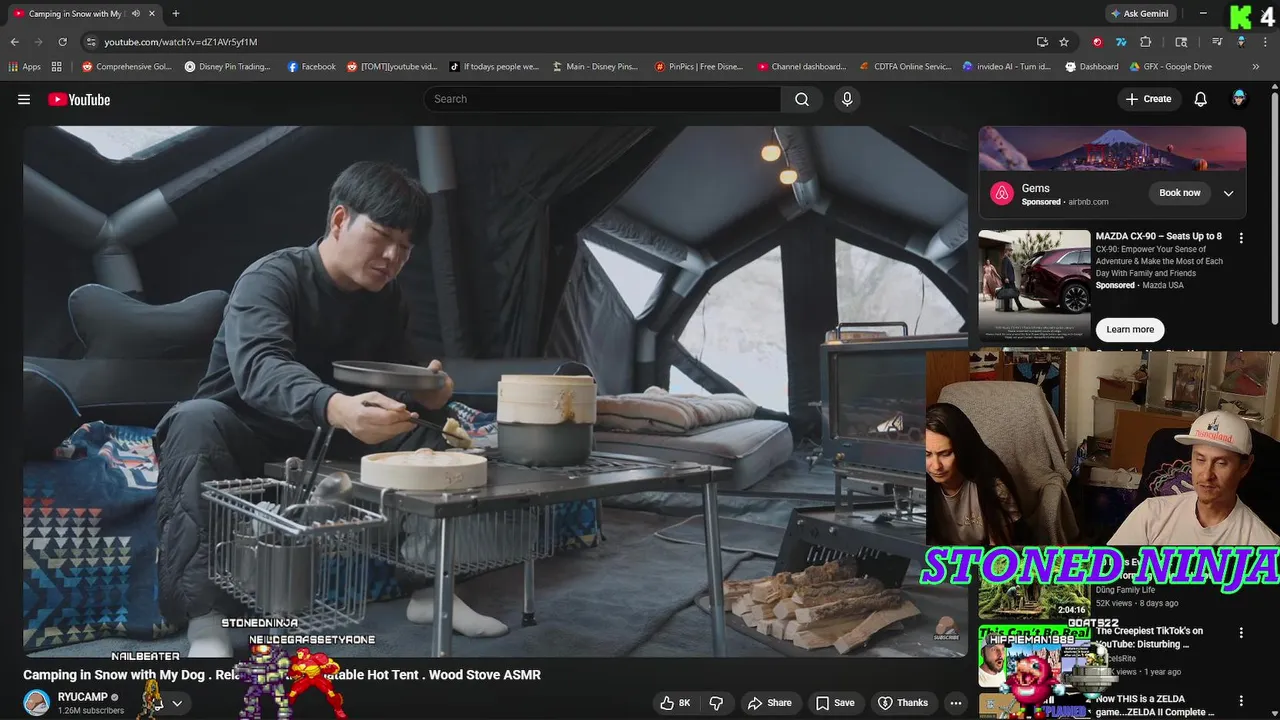This screenshot has width=1280, height=720.
Task: Open the blue 7TV extension icon
Action: point(1121,42)
